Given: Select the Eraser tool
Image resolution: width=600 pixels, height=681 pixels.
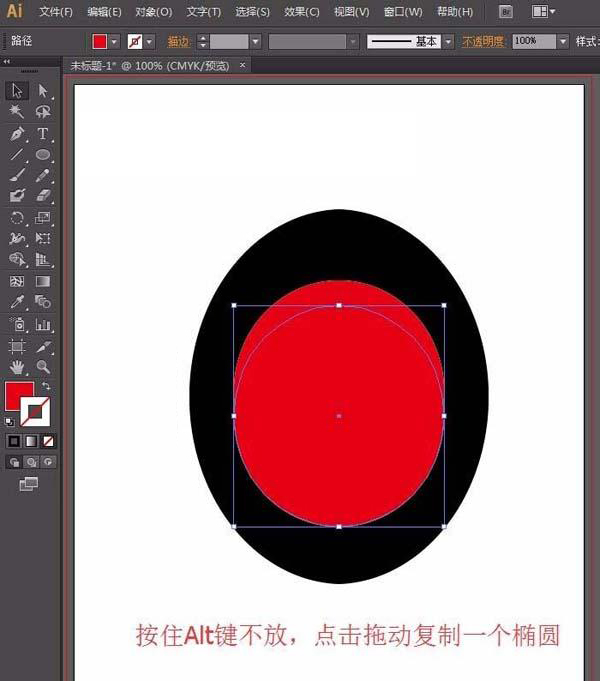Looking at the screenshot, I should 43,195.
